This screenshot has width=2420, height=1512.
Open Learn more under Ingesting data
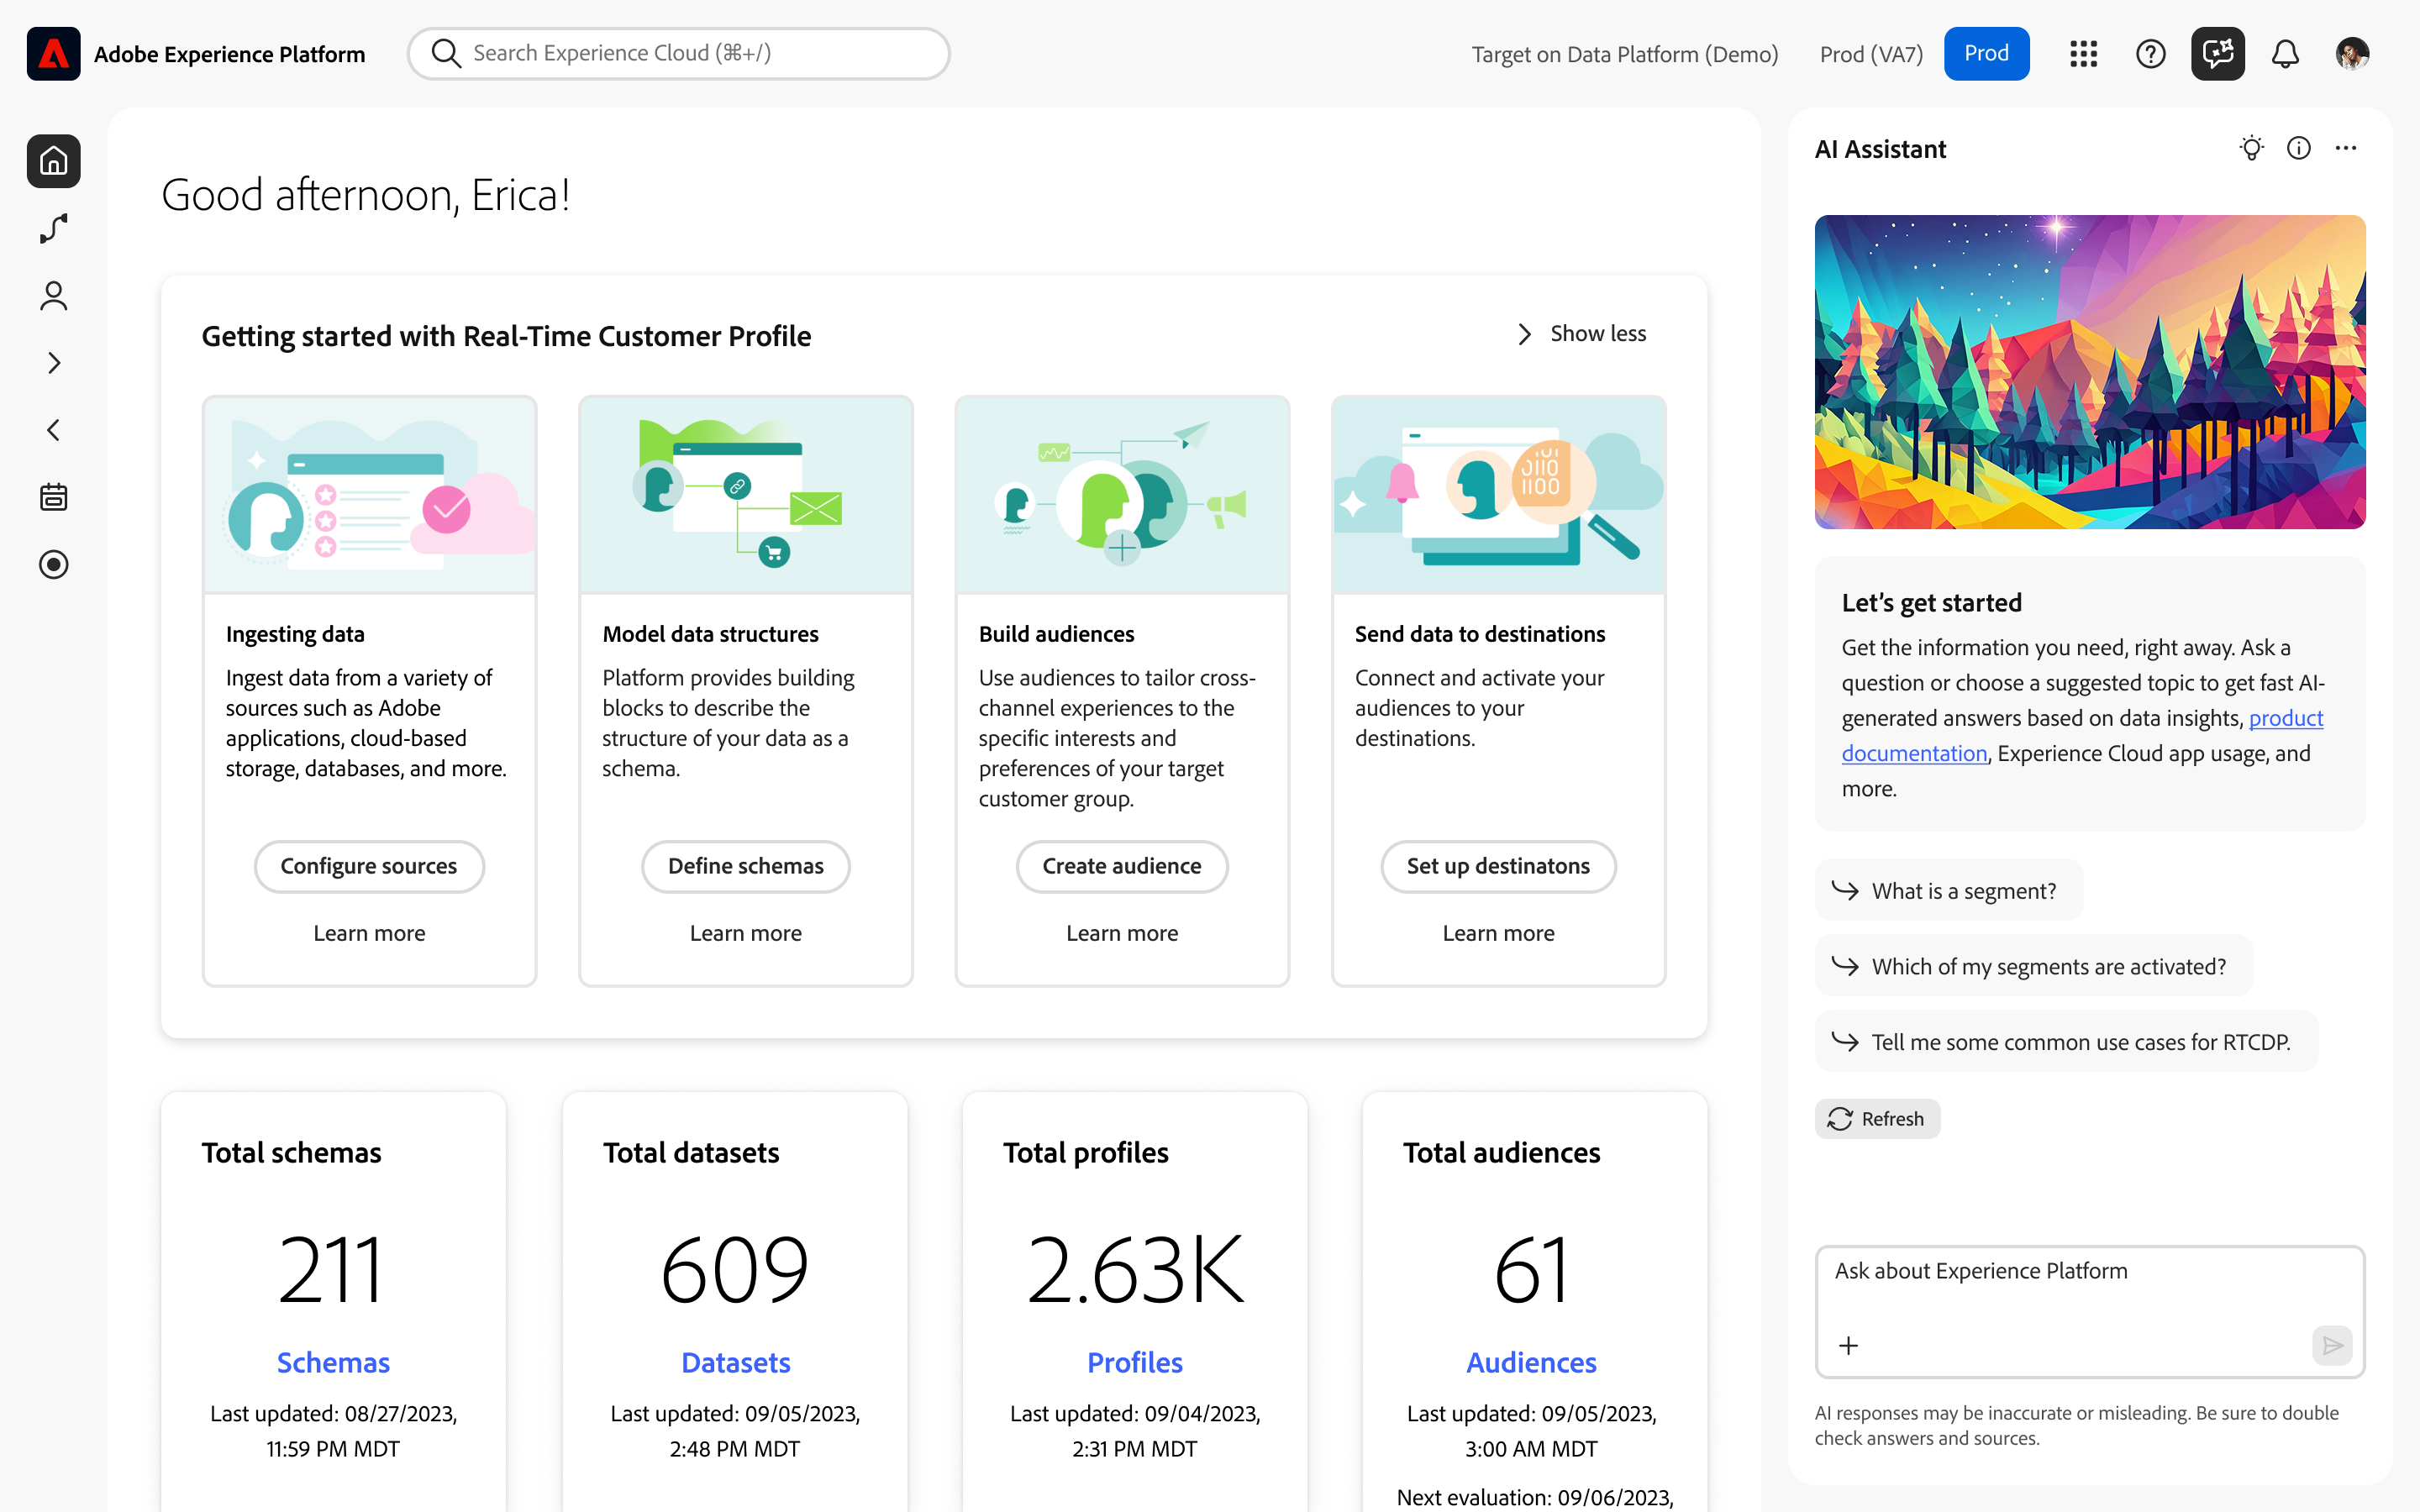tap(369, 933)
